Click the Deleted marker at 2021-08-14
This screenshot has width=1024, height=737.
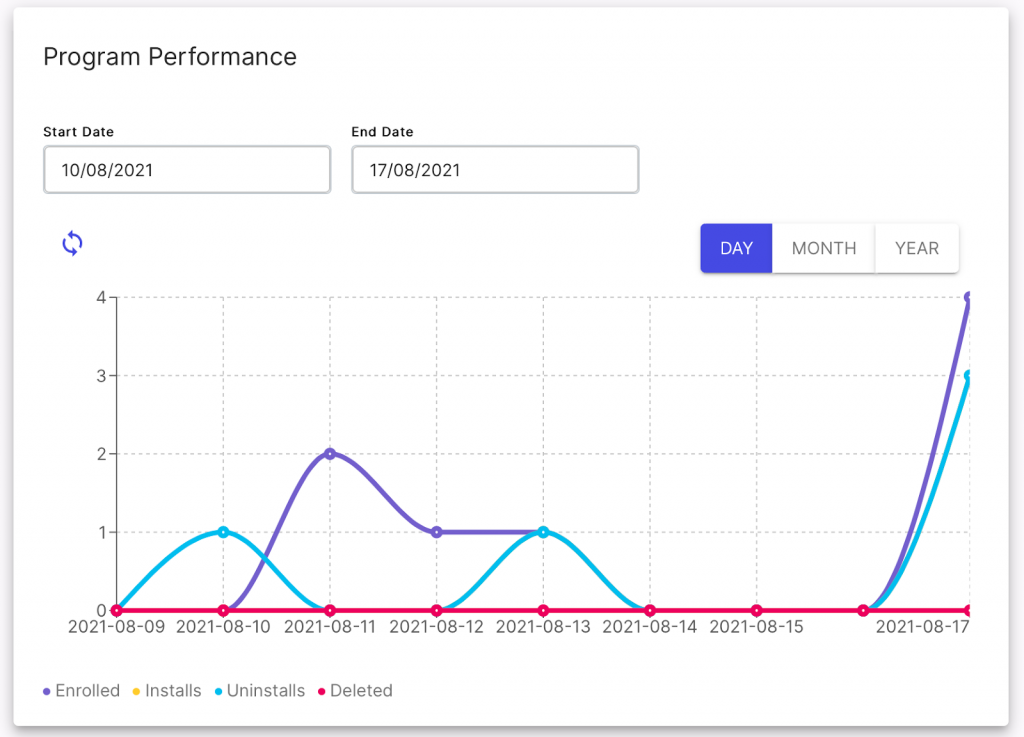coord(651,609)
